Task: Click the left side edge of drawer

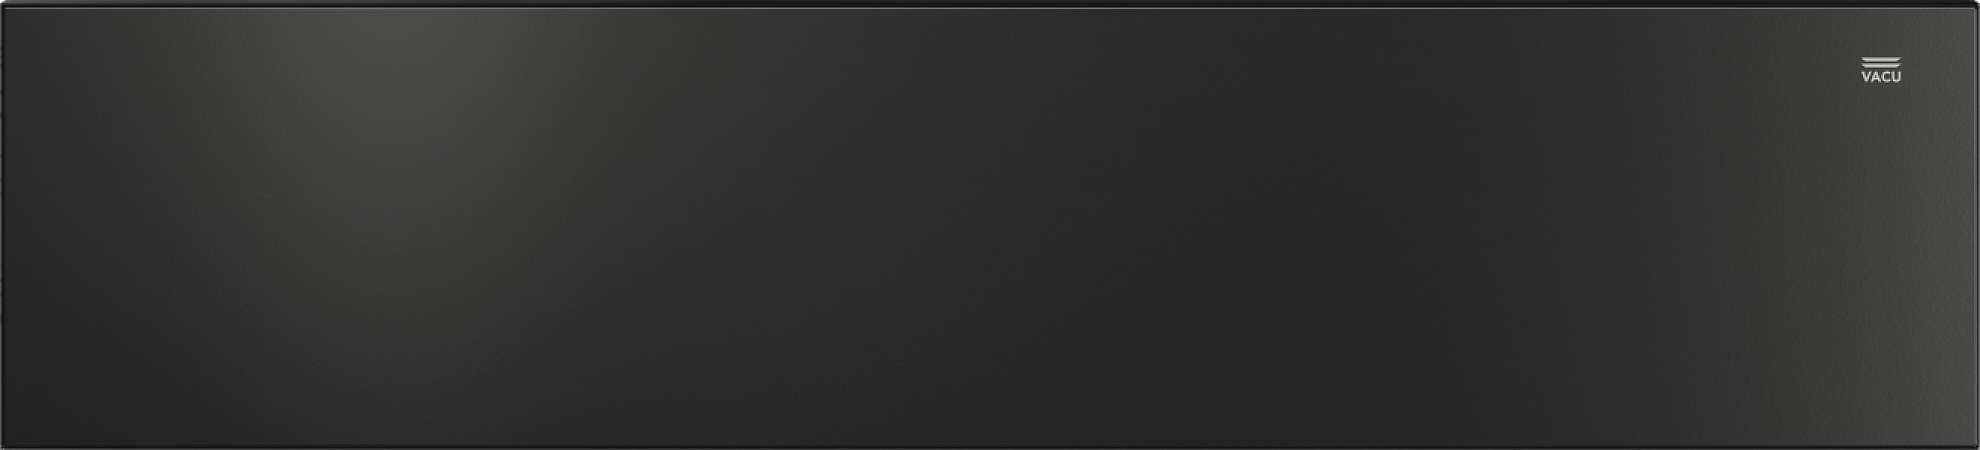Action: [x=2, y=225]
